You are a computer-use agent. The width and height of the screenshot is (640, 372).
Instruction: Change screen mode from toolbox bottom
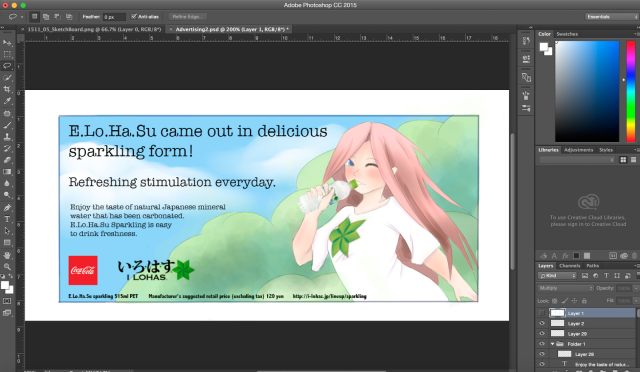pyautogui.click(x=7, y=313)
